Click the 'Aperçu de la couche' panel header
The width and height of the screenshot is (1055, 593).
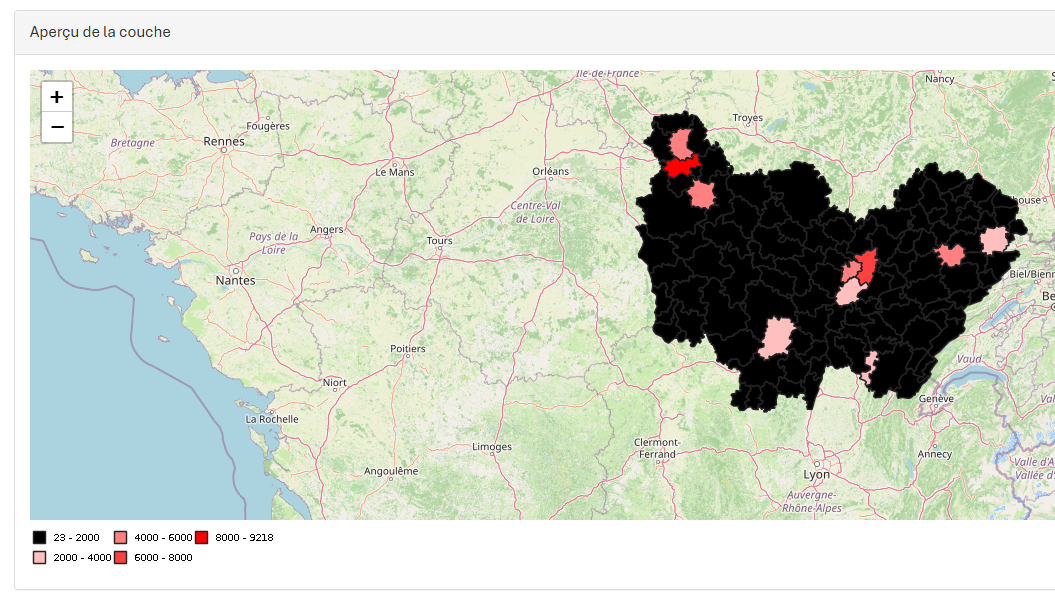pos(100,32)
